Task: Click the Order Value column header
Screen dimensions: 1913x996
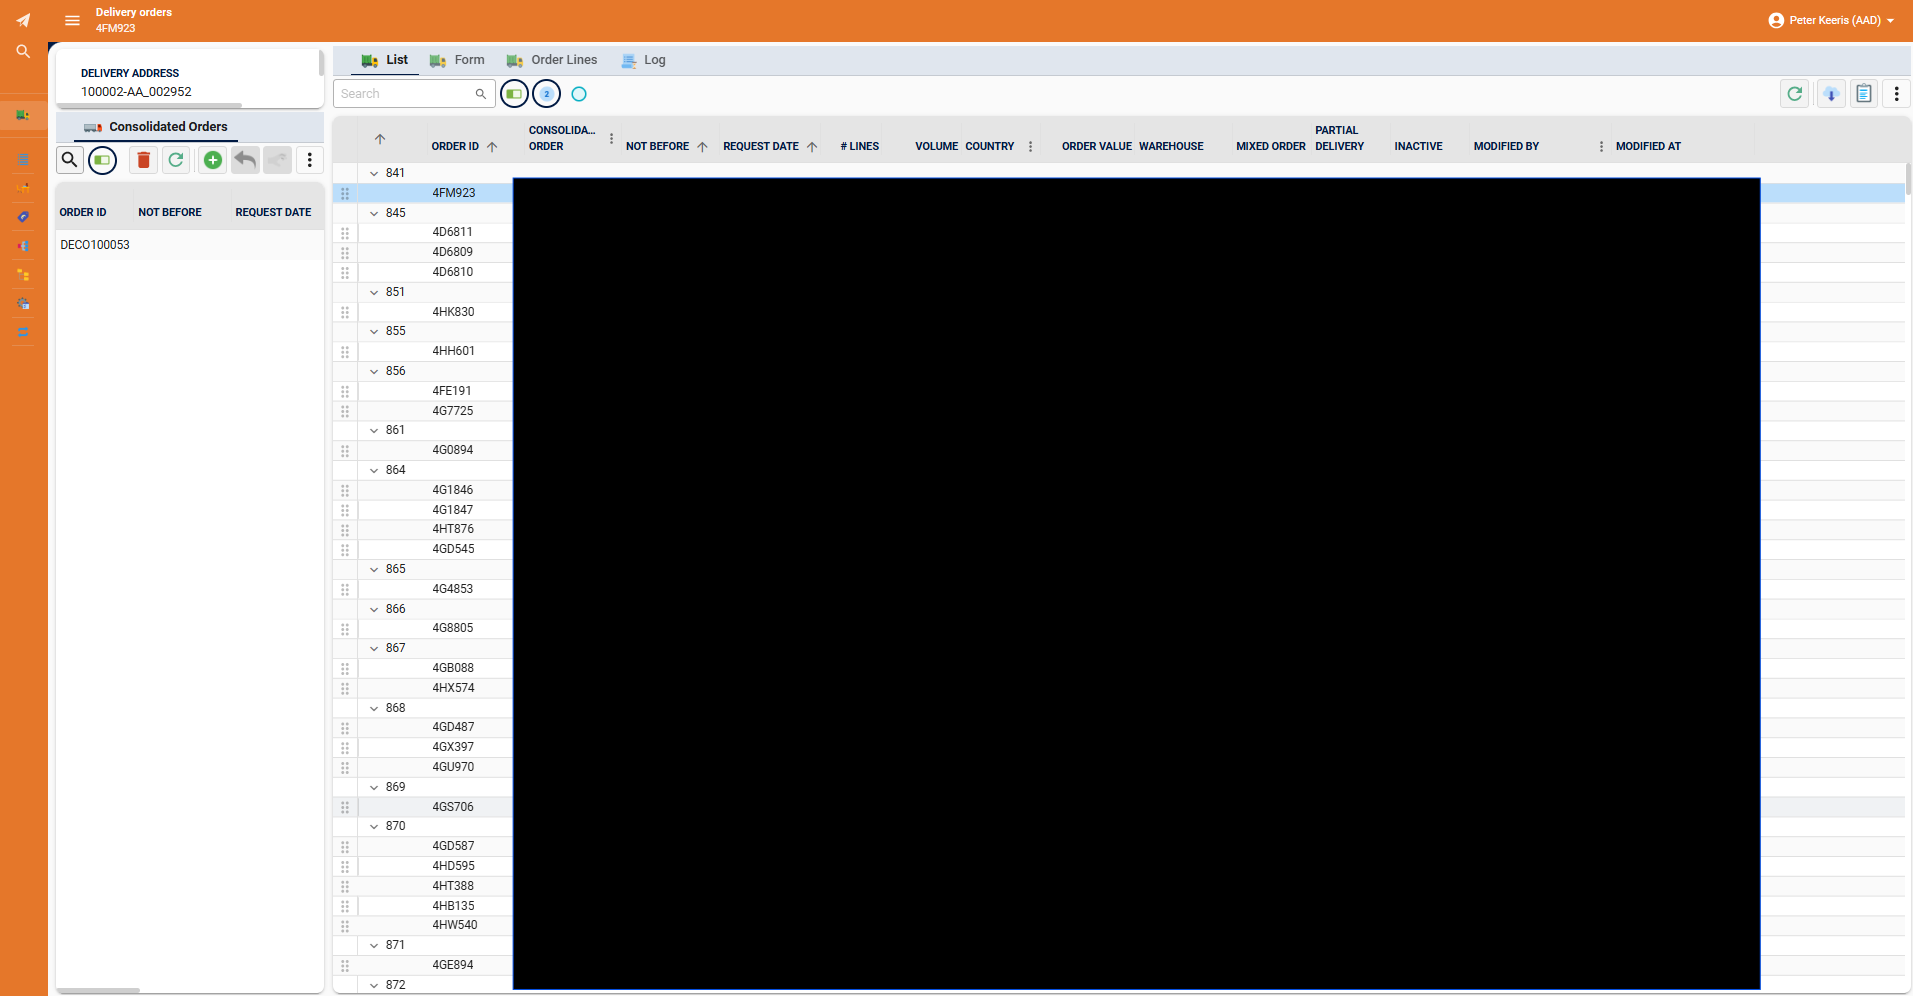Action: pyautogui.click(x=1097, y=146)
